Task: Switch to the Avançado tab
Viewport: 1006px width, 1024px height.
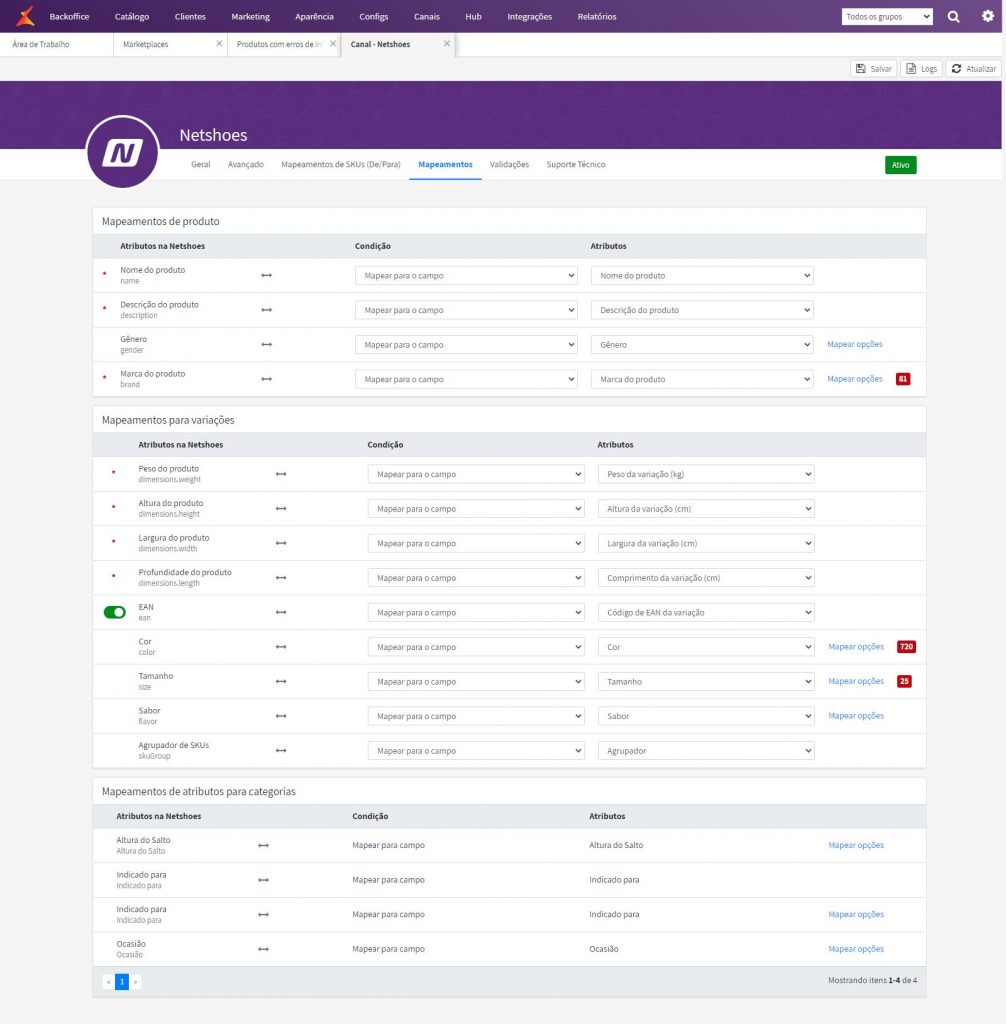Action: 246,165
